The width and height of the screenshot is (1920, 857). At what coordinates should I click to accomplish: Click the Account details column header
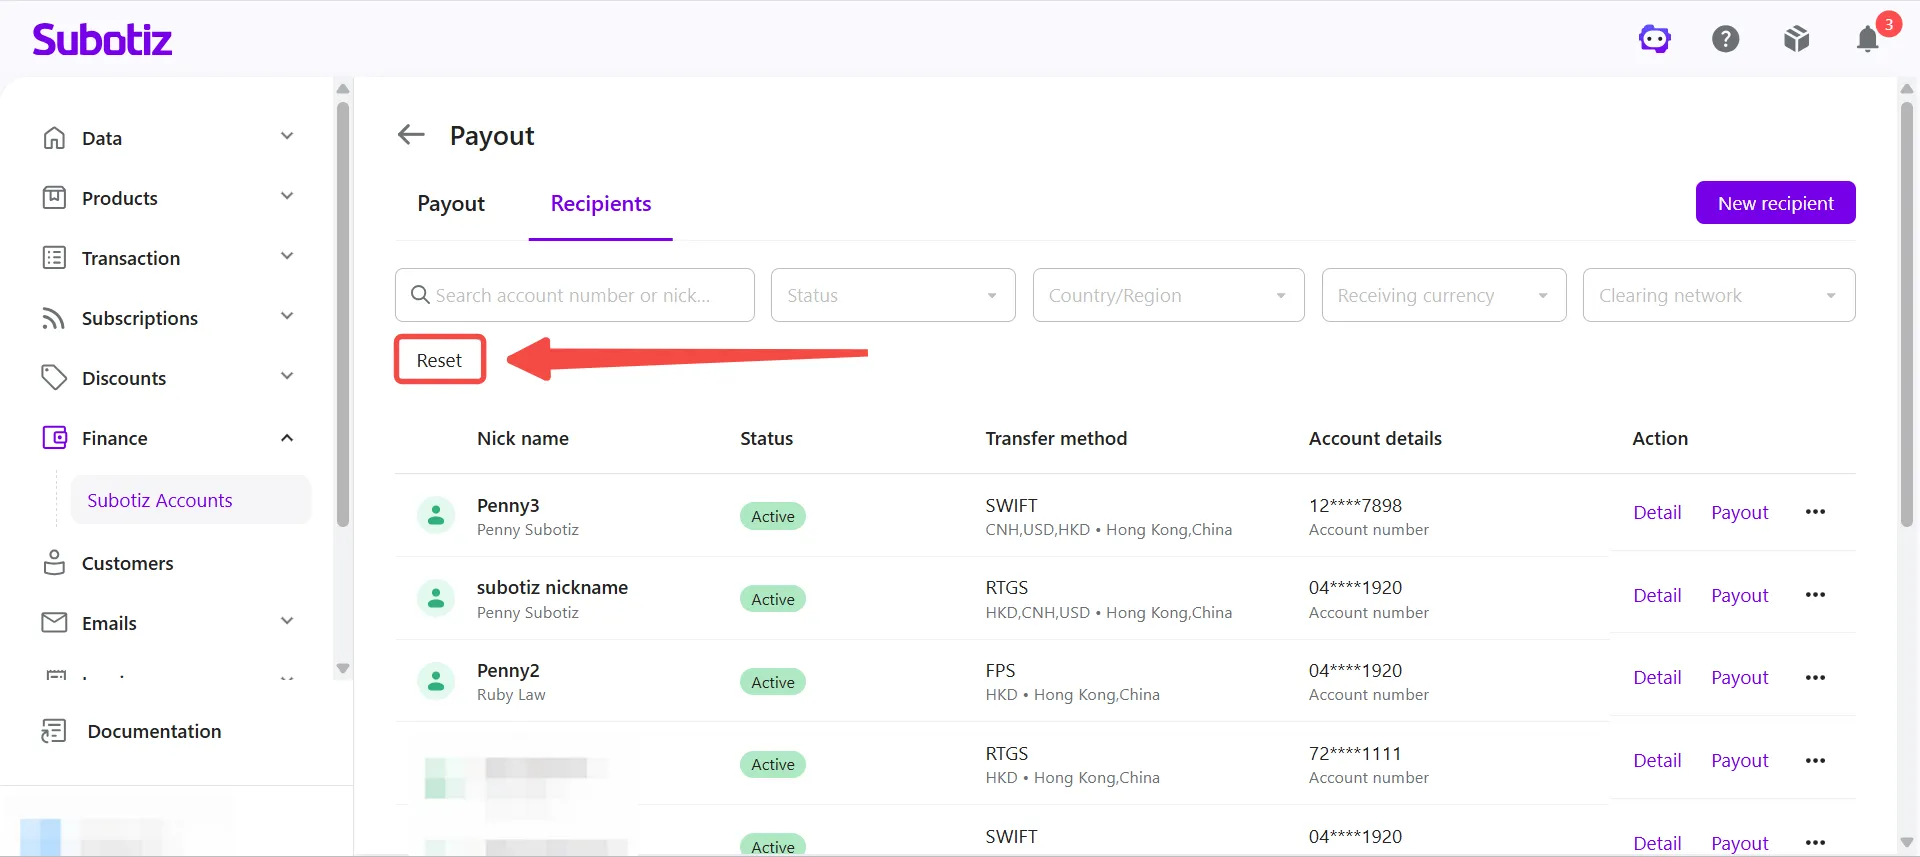click(x=1375, y=439)
